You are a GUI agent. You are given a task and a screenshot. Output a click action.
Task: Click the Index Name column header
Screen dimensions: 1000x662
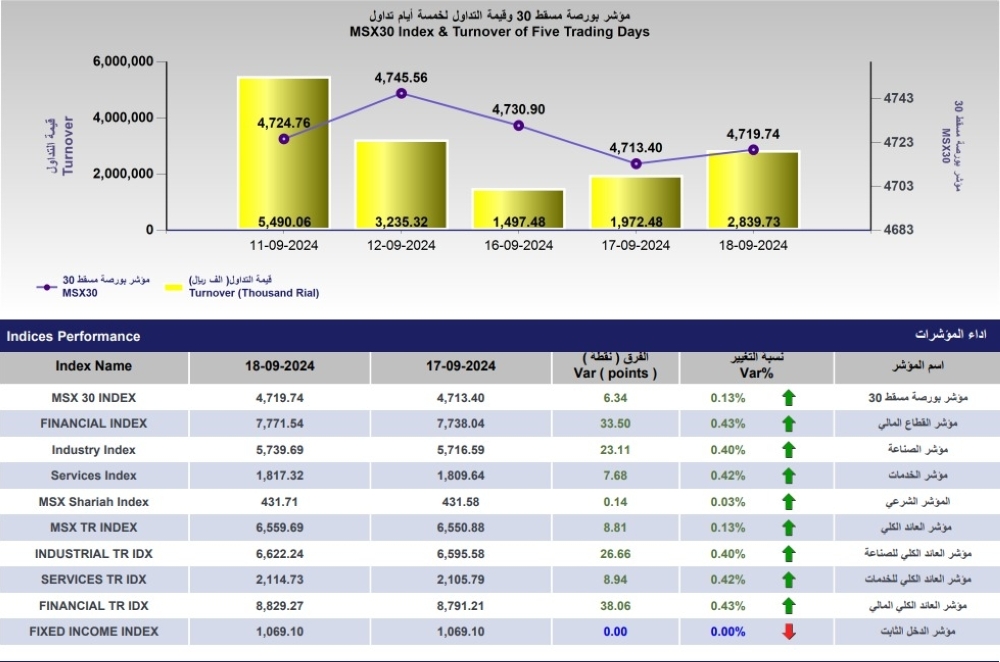click(94, 366)
